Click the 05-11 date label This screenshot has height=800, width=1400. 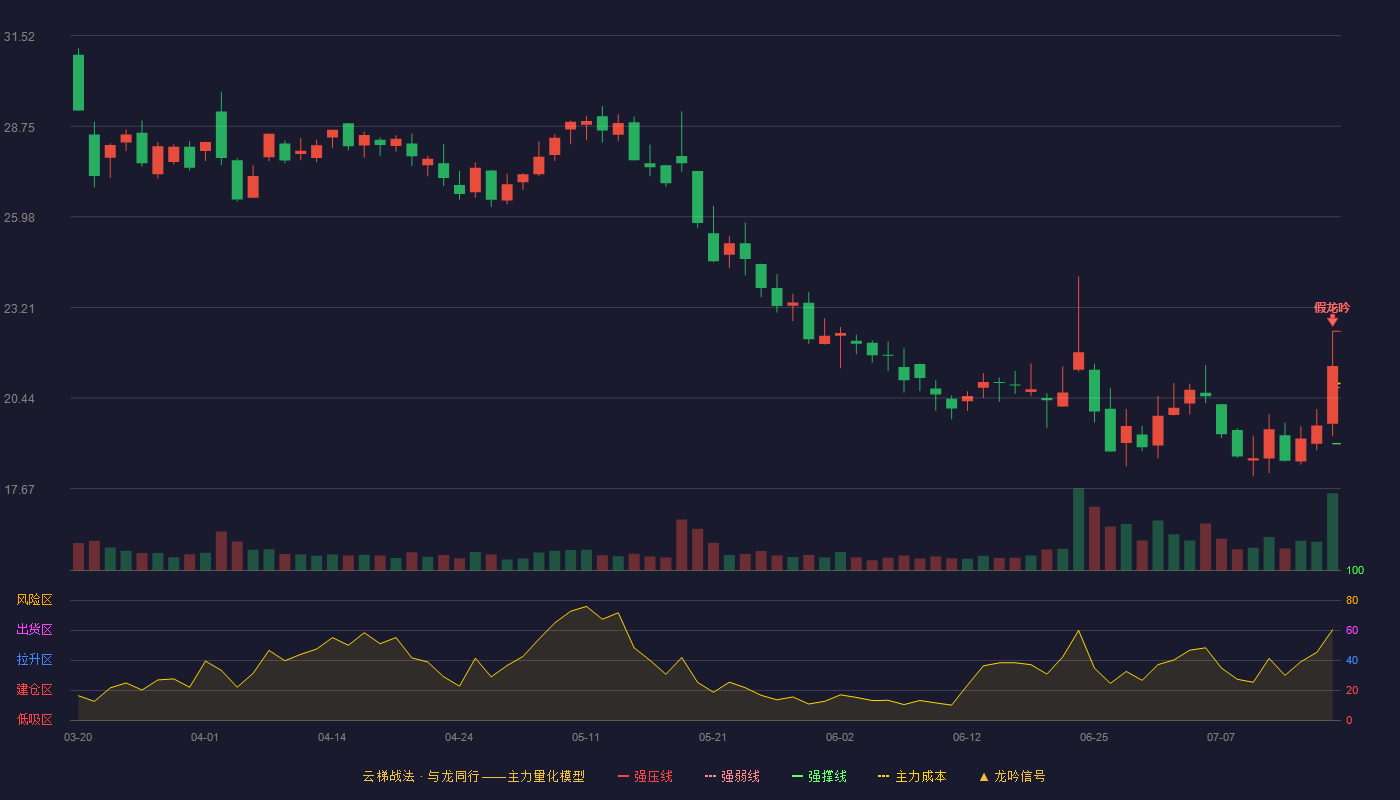586,737
